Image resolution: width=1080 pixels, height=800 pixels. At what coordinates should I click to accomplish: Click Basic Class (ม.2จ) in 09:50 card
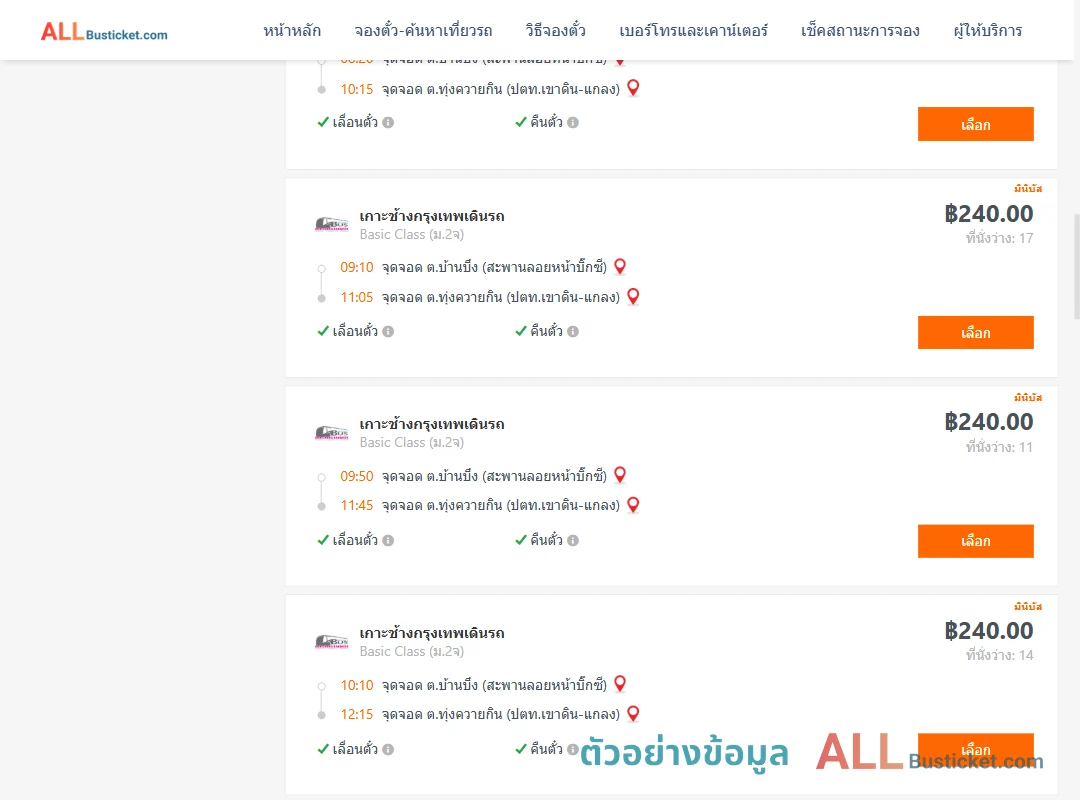coord(412,442)
